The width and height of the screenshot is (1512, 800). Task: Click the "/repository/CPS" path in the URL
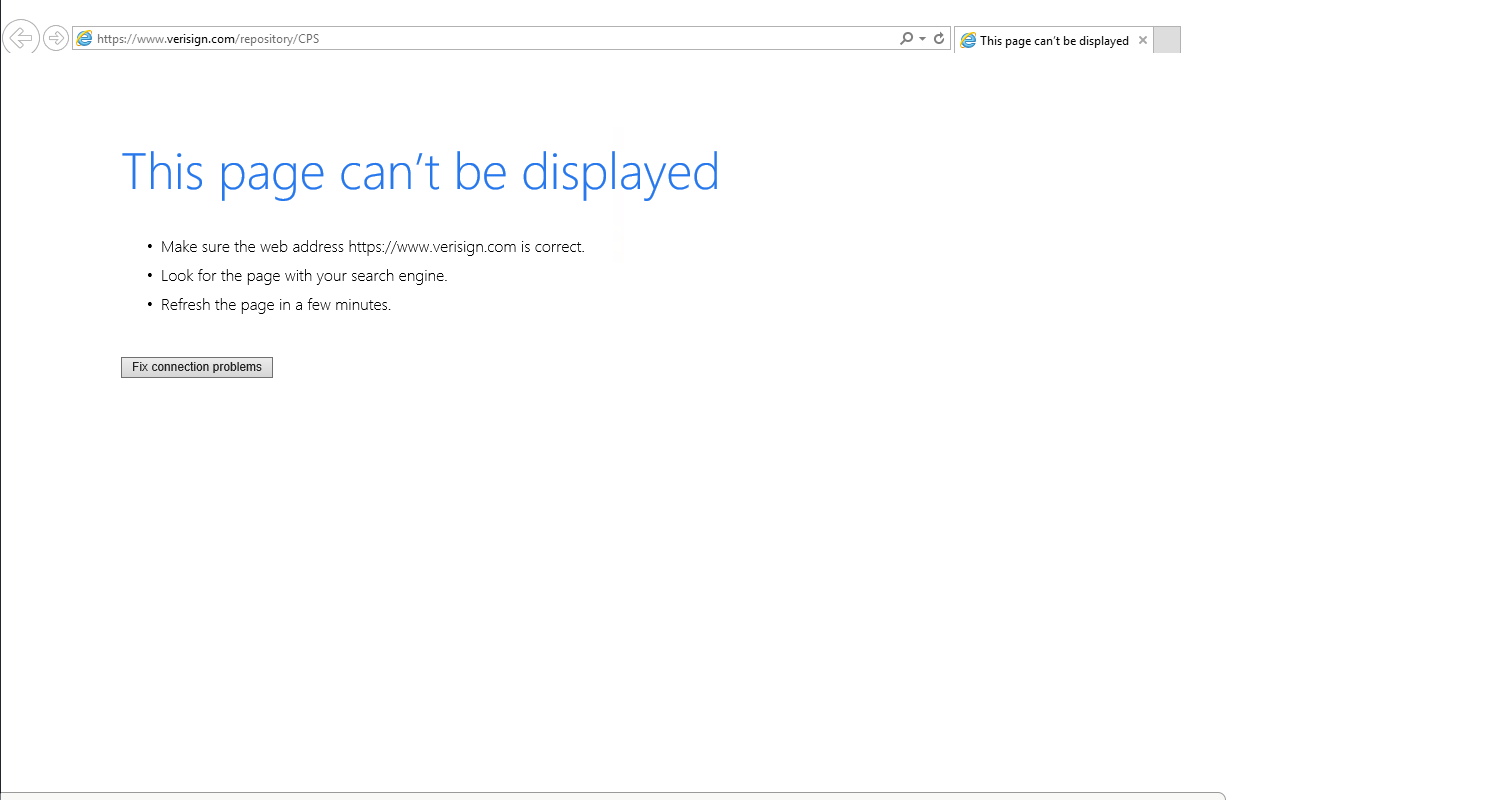278,39
